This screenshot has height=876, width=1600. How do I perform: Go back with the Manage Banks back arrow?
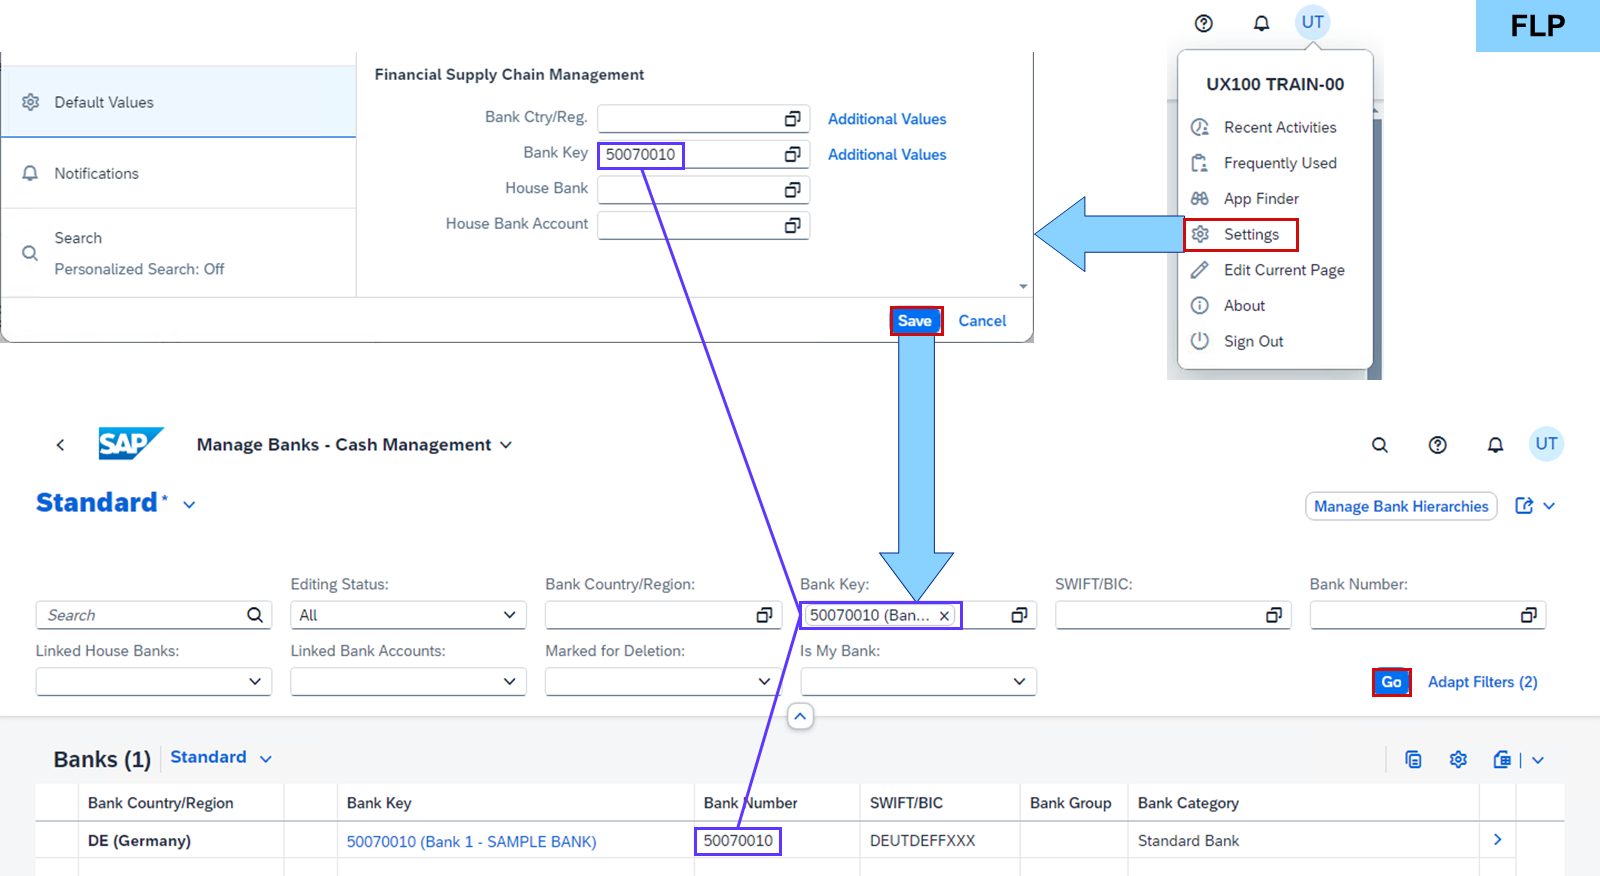[x=60, y=445]
